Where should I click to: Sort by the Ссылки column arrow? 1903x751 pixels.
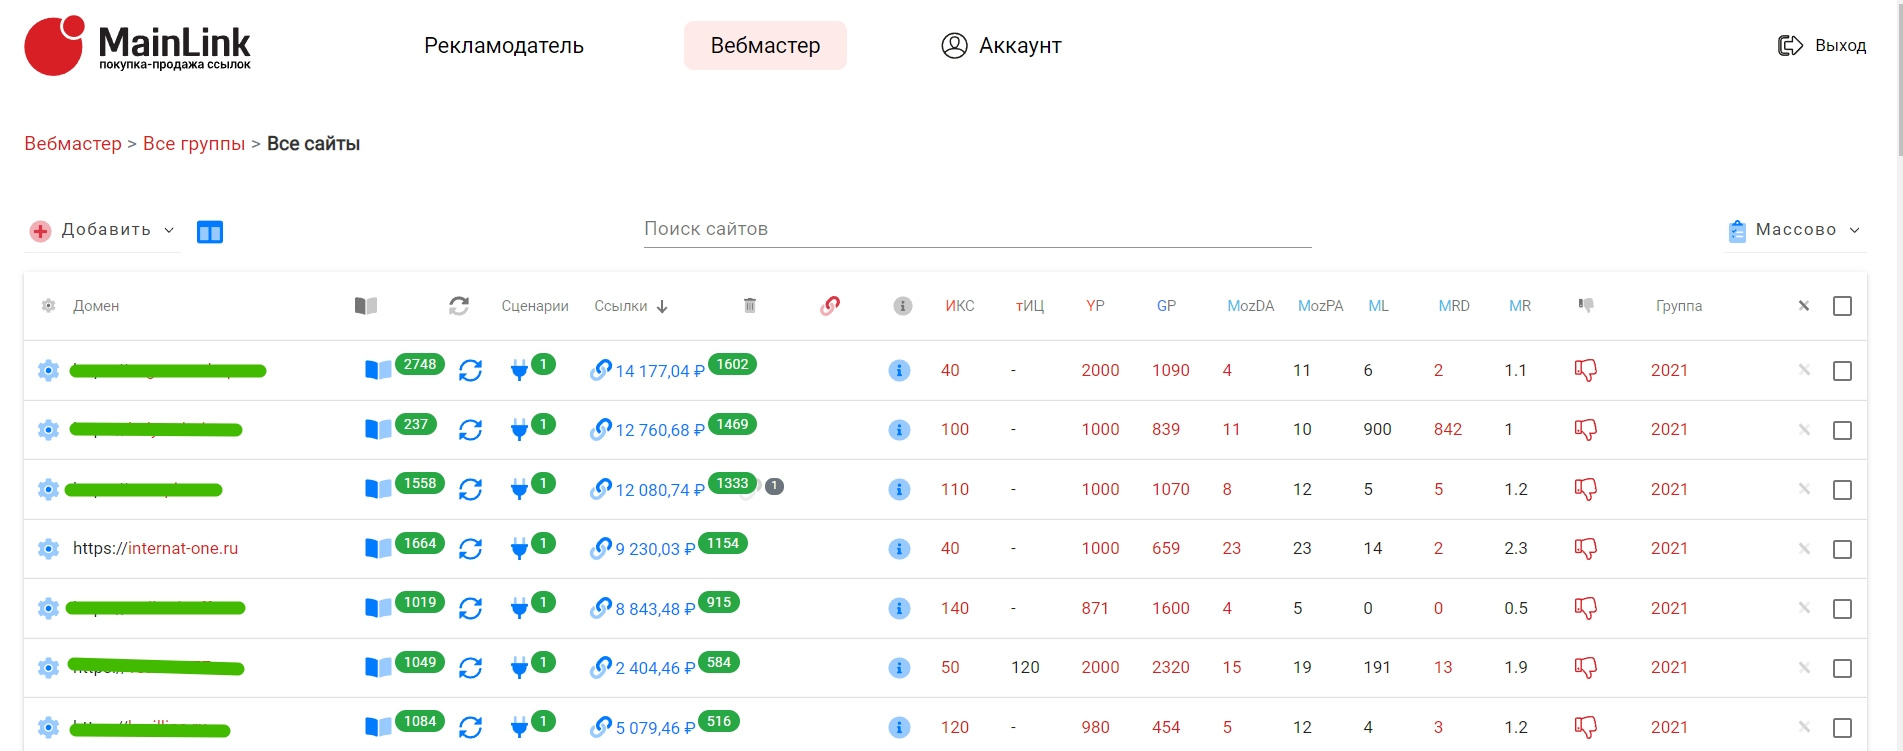pyautogui.click(x=662, y=307)
